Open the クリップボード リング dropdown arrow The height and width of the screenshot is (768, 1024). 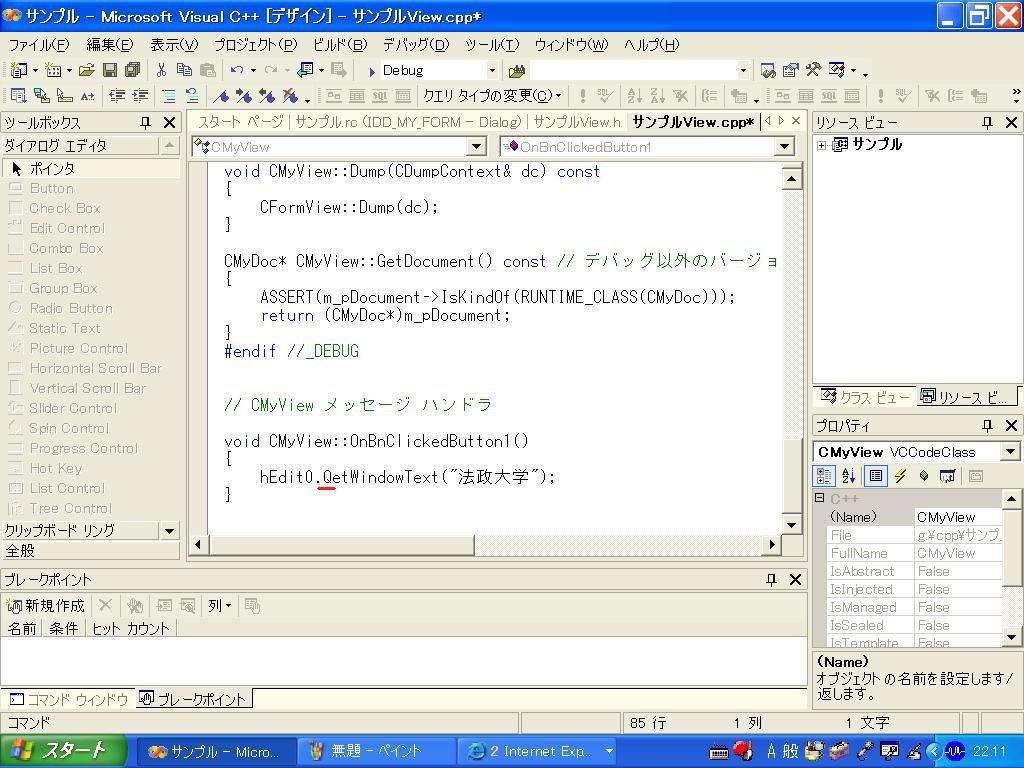(x=169, y=530)
